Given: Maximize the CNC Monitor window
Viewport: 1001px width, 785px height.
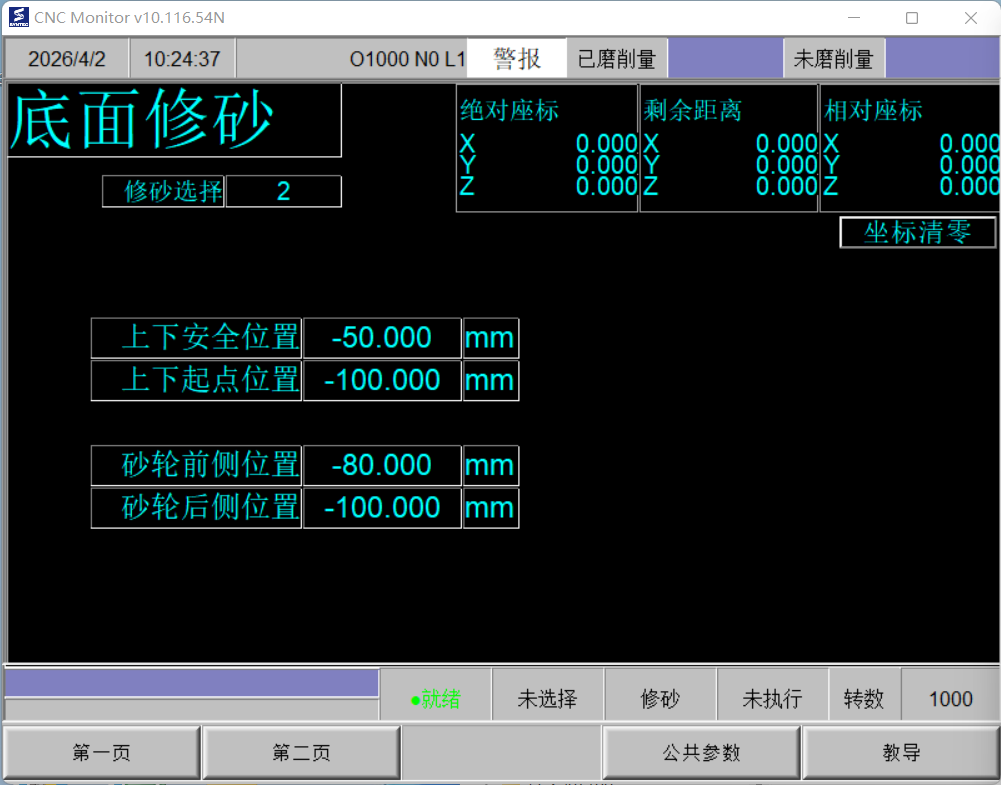Looking at the screenshot, I should [911, 18].
